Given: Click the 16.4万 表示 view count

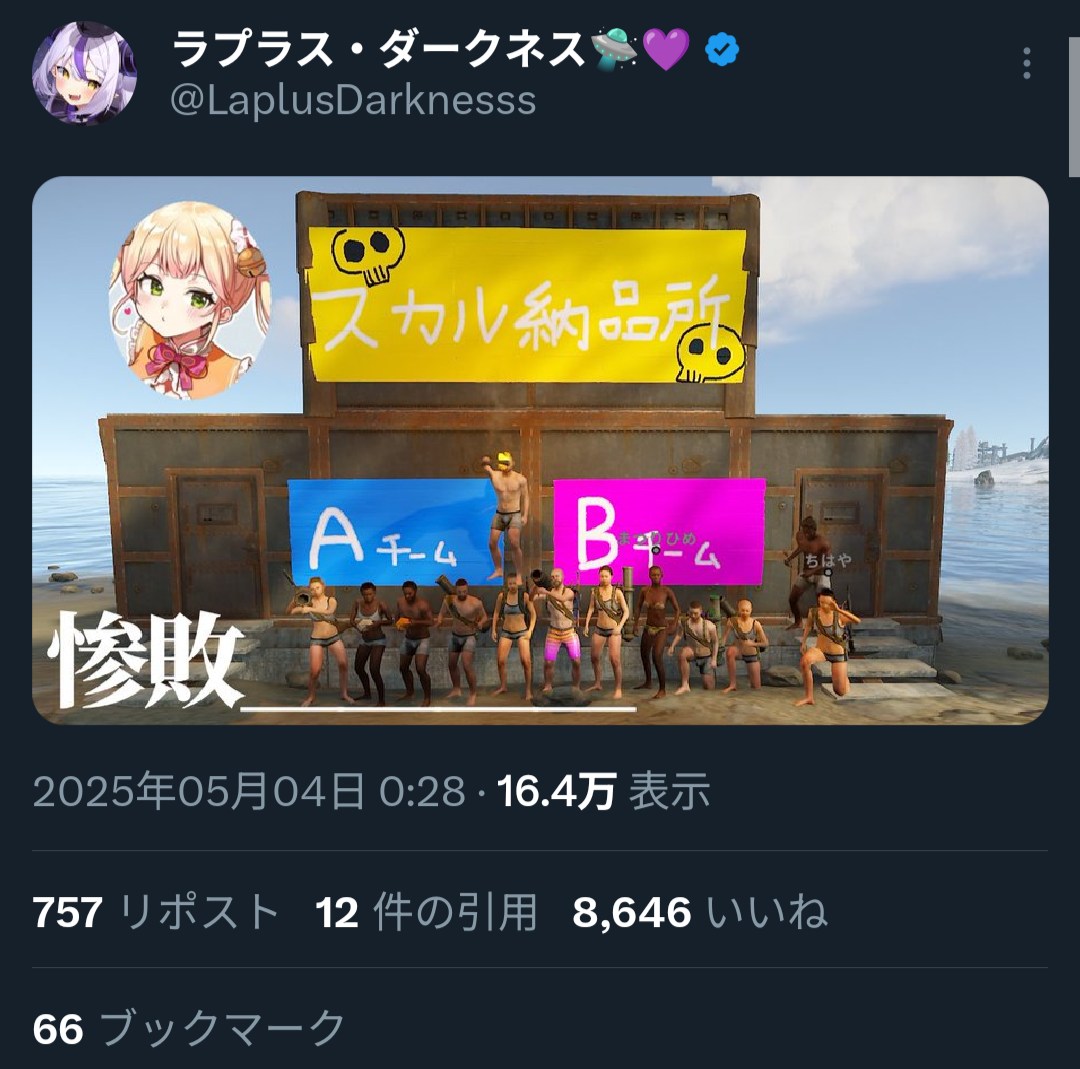Looking at the screenshot, I should point(603,791).
